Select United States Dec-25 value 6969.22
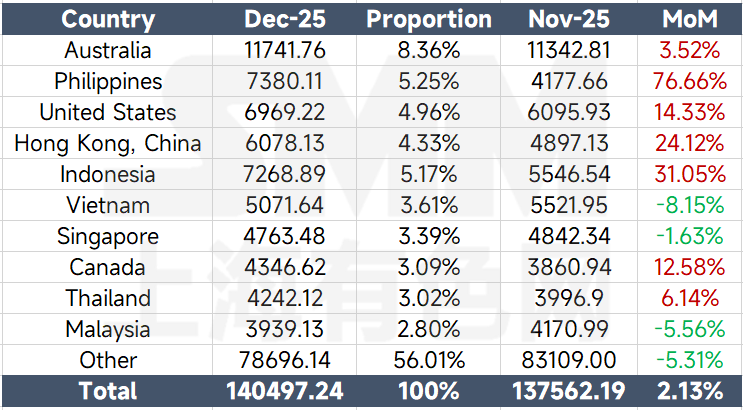This screenshot has height=410, width=743. click(285, 112)
